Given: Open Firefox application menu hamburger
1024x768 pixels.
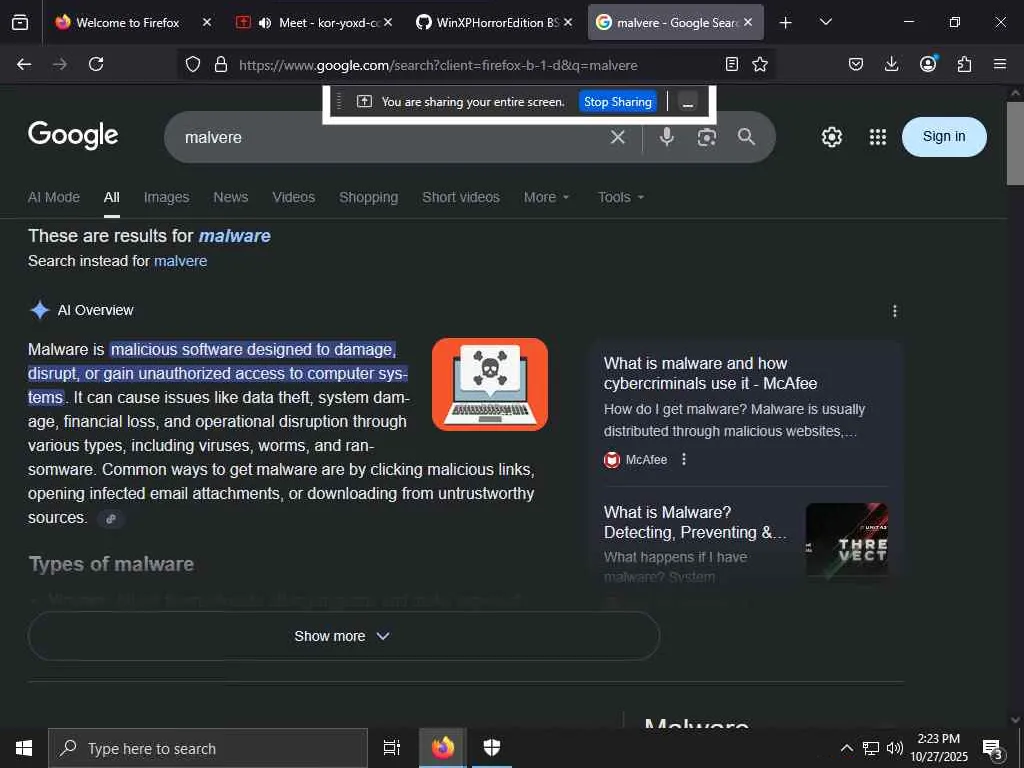Looking at the screenshot, I should 1000,64.
